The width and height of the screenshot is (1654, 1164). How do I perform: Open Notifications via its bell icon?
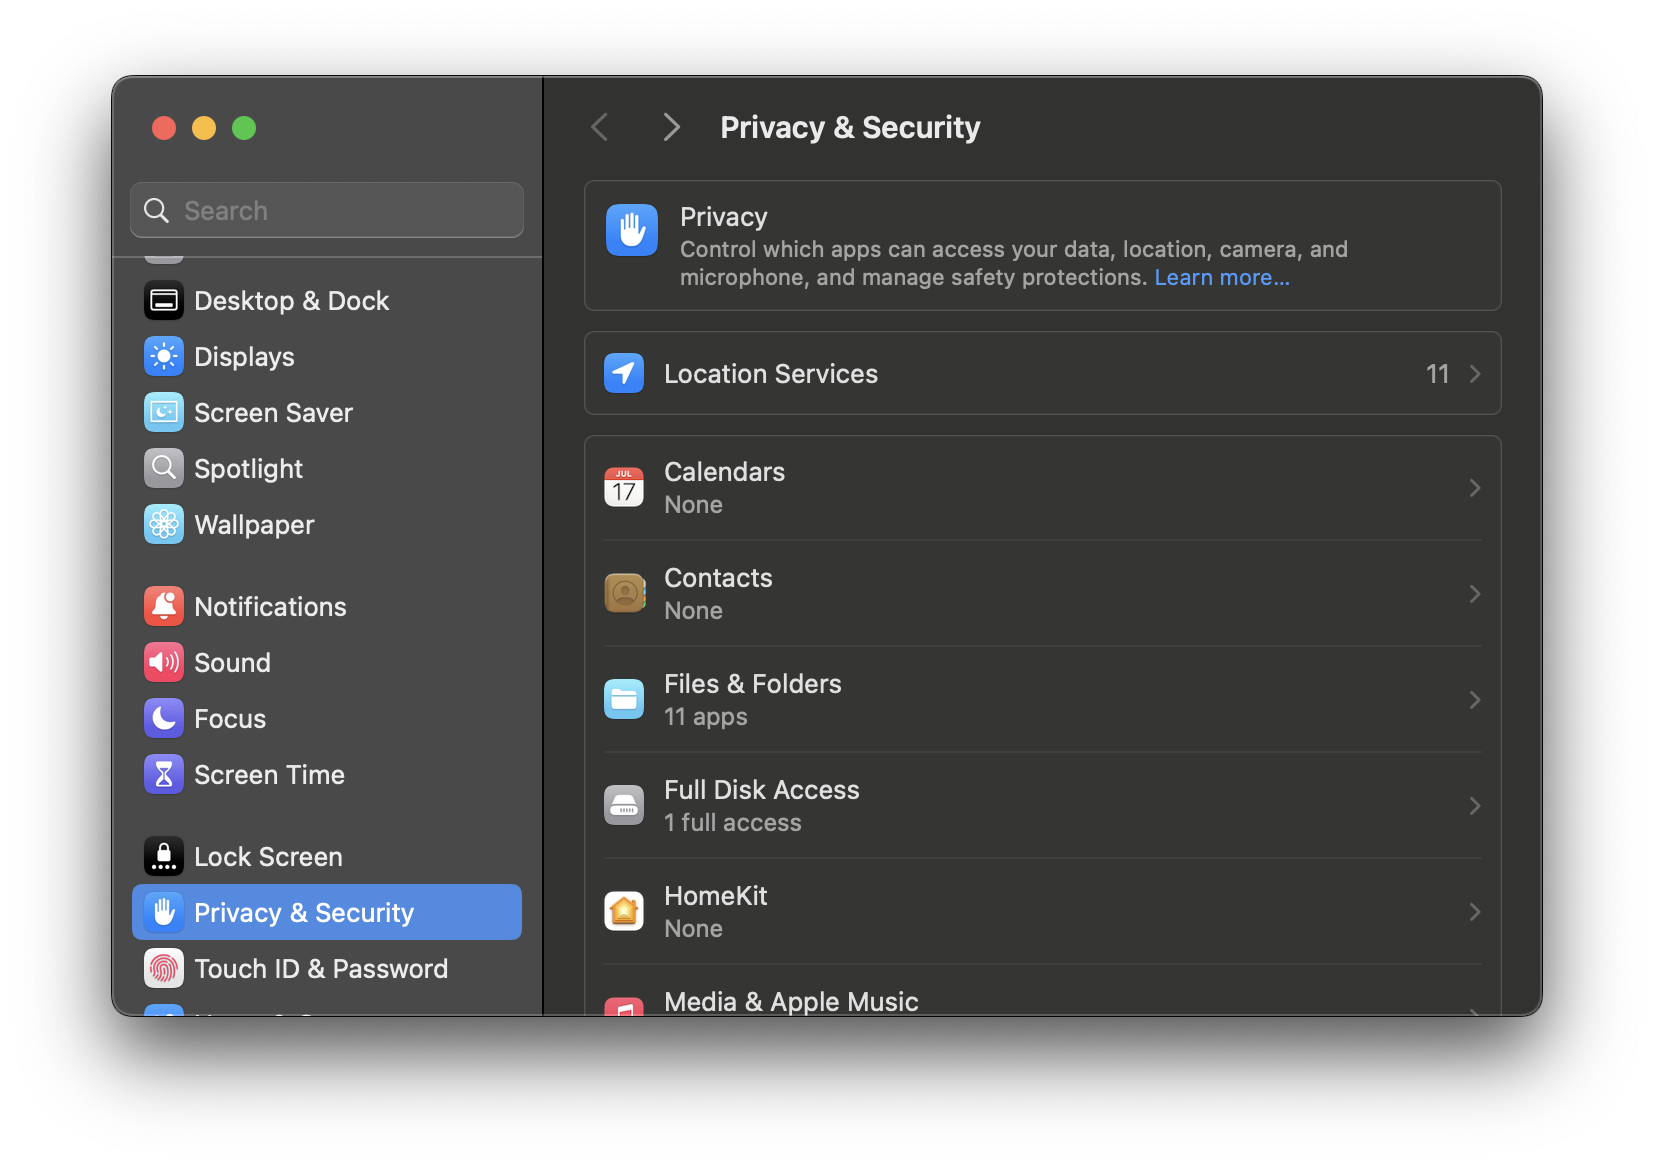[163, 606]
